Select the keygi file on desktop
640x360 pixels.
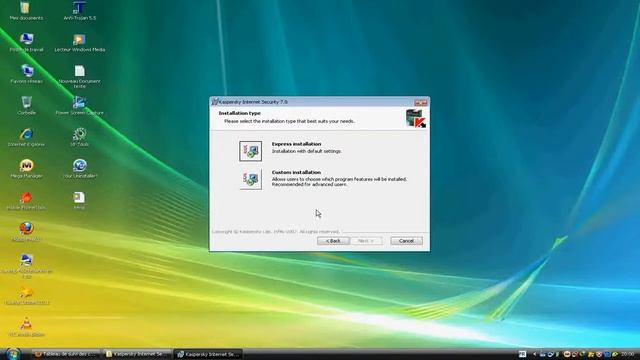(x=79, y=200)
